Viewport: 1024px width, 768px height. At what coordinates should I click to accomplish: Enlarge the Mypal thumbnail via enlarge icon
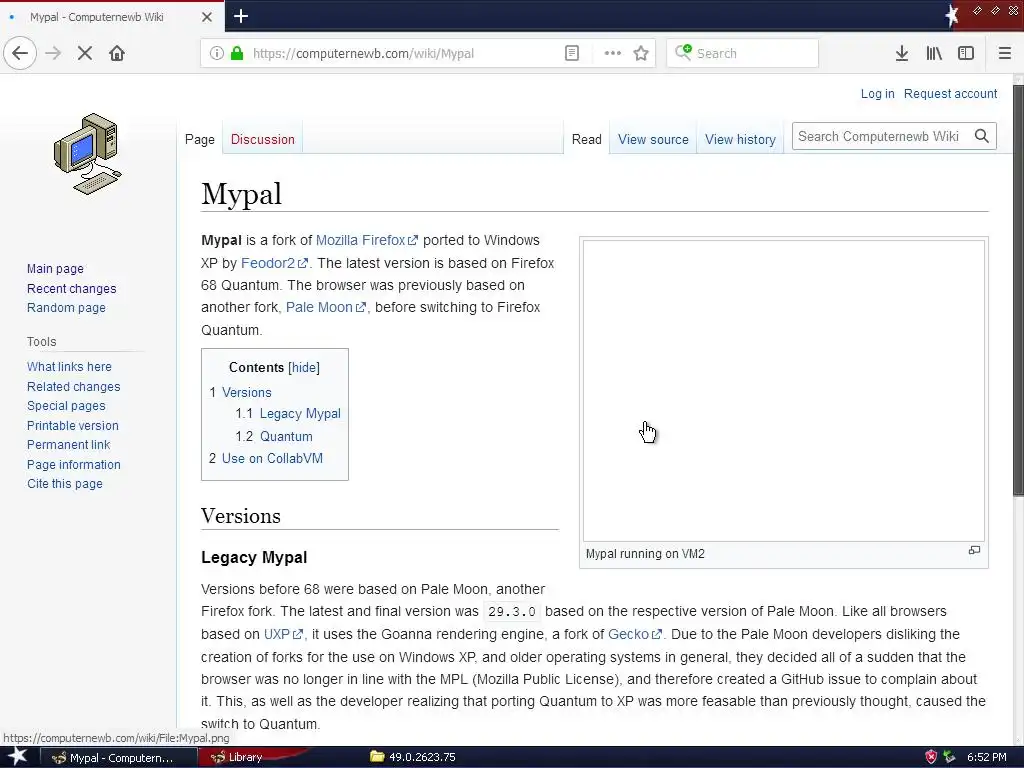click(x=974, y=551)
